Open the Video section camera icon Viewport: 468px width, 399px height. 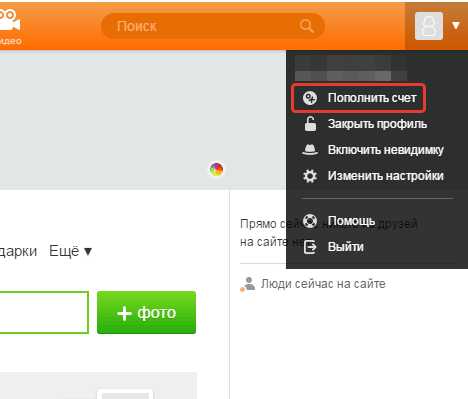(9, 21)
